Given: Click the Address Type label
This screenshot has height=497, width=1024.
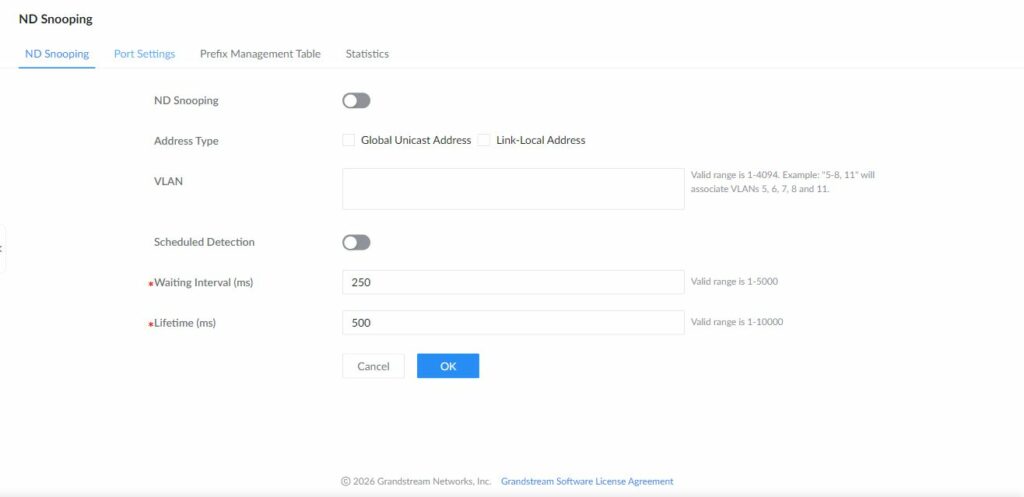Looking at the screenshot, I should (x=186, y=140).
